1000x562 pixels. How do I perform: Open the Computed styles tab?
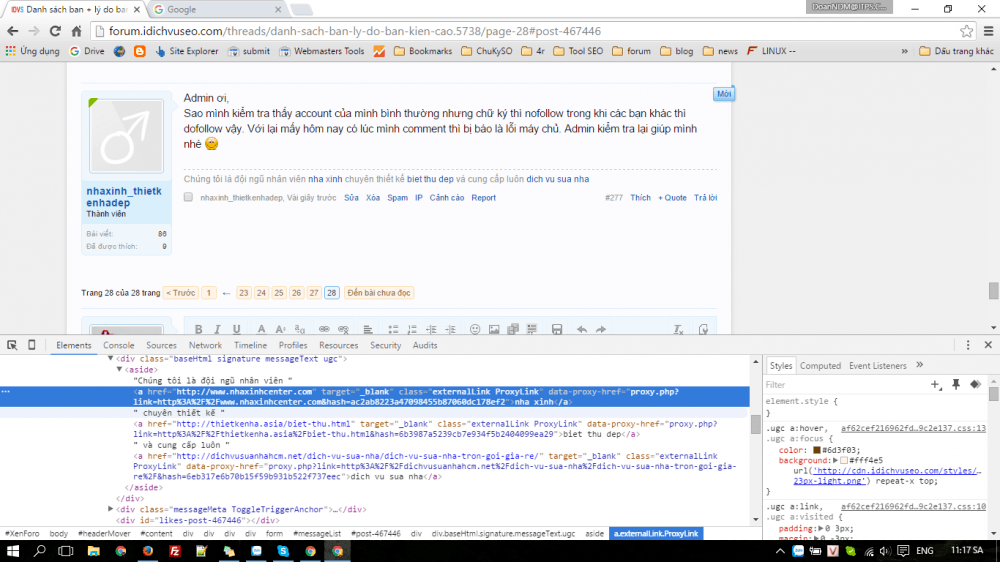pos(820,366)
